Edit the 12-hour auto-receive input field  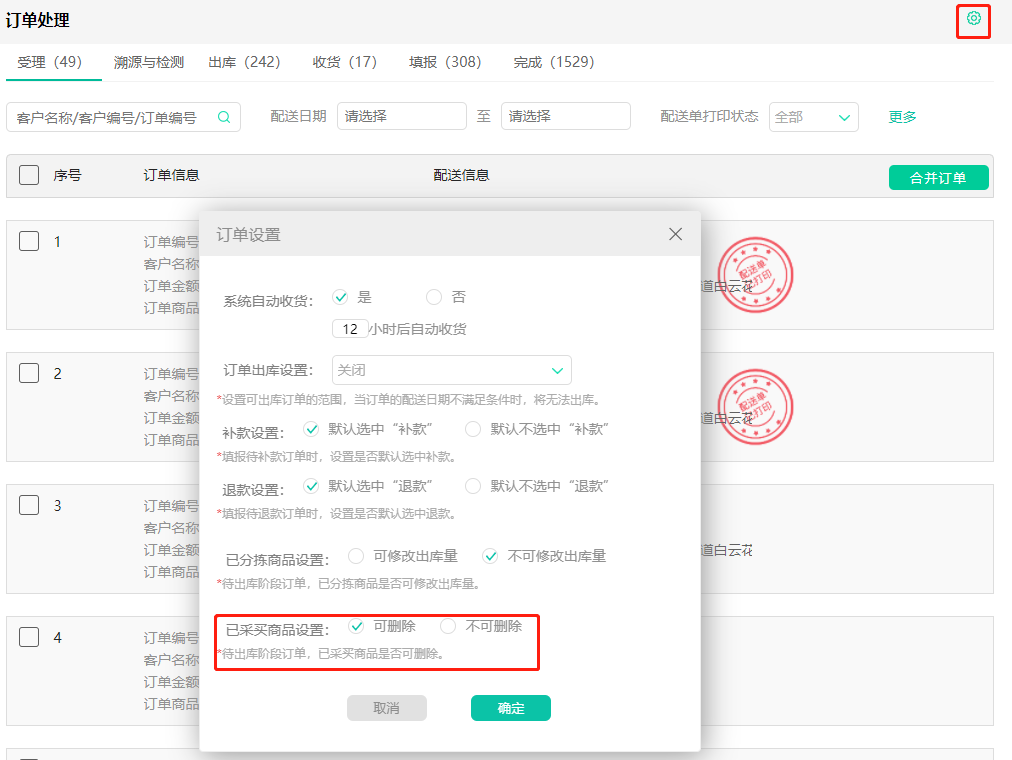point(352,328)
